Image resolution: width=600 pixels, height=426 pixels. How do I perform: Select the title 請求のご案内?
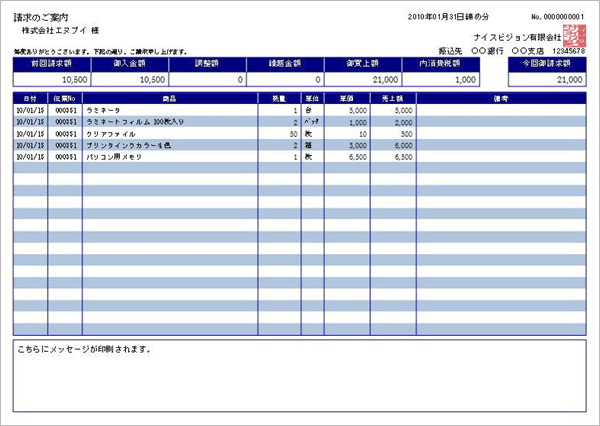tap(41, 18)
